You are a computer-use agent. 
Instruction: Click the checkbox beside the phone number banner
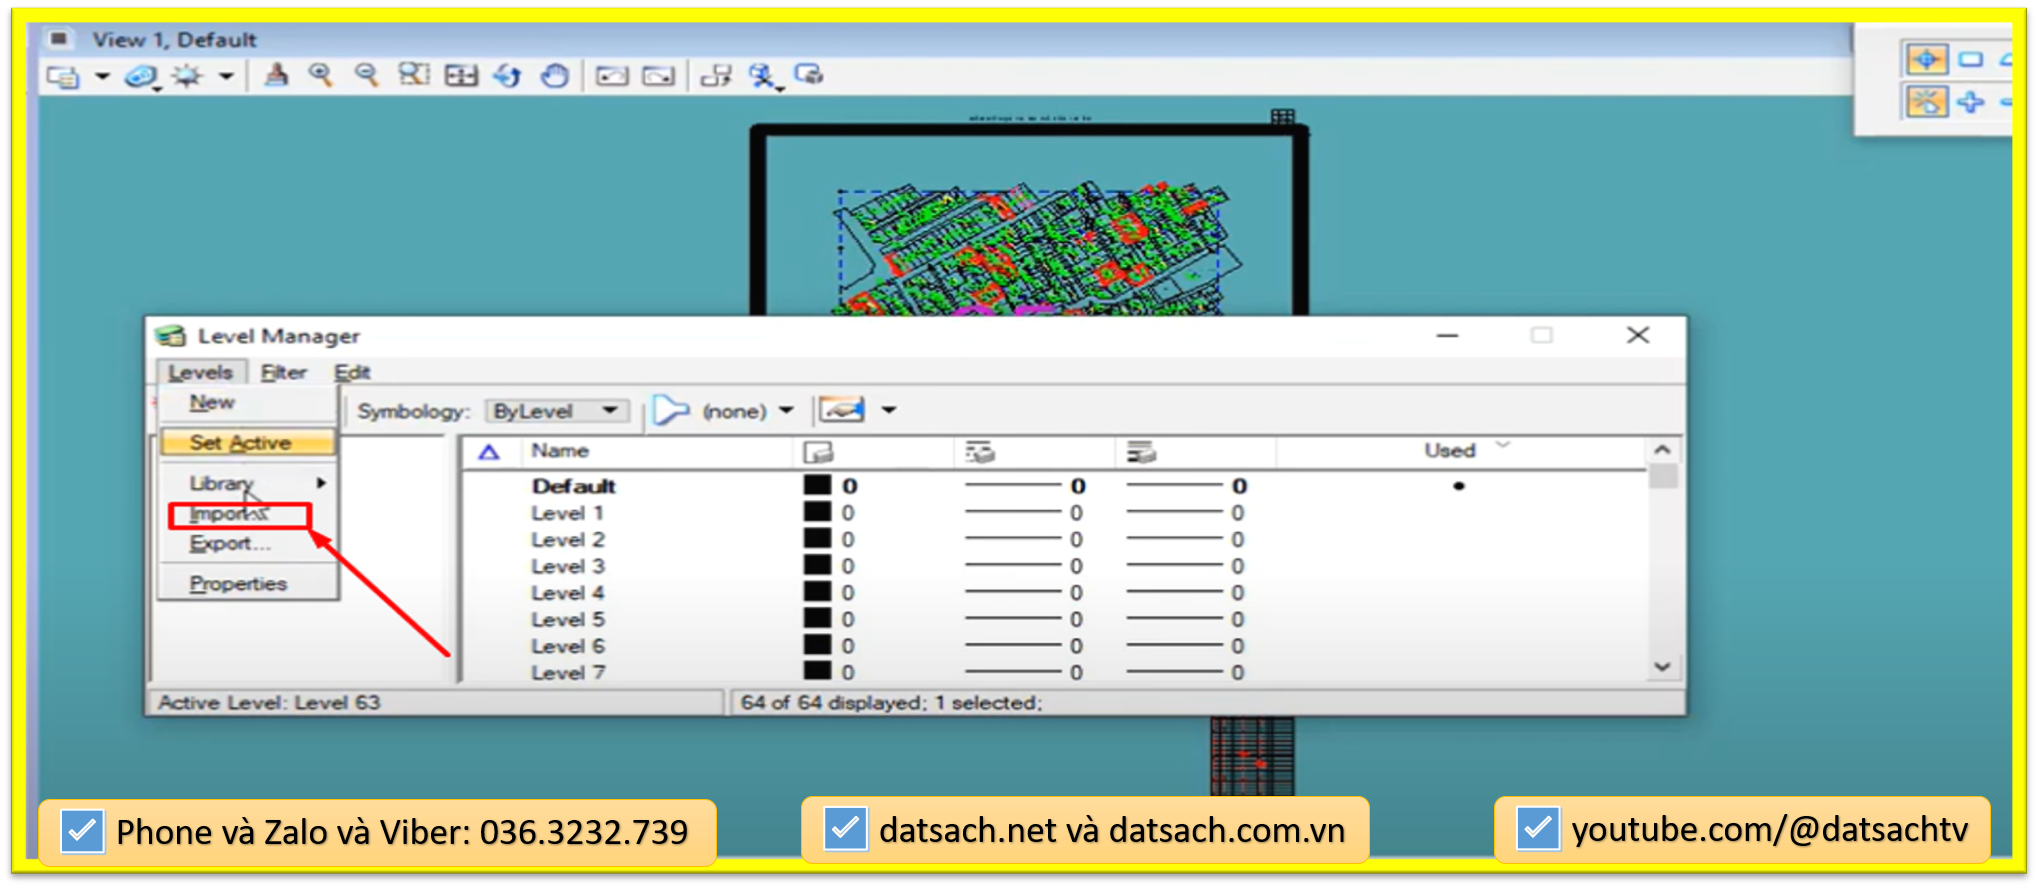click(x=82, y=831)
